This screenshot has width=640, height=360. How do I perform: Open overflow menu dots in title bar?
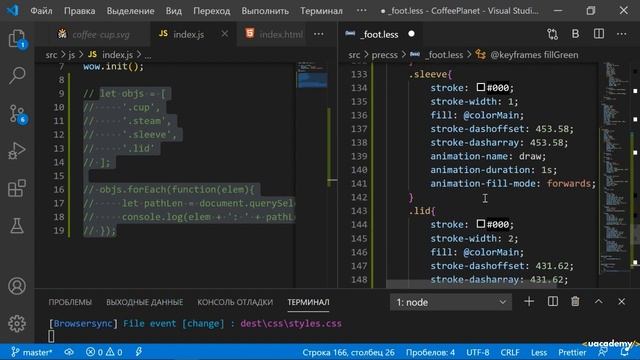tap(361, 11)
